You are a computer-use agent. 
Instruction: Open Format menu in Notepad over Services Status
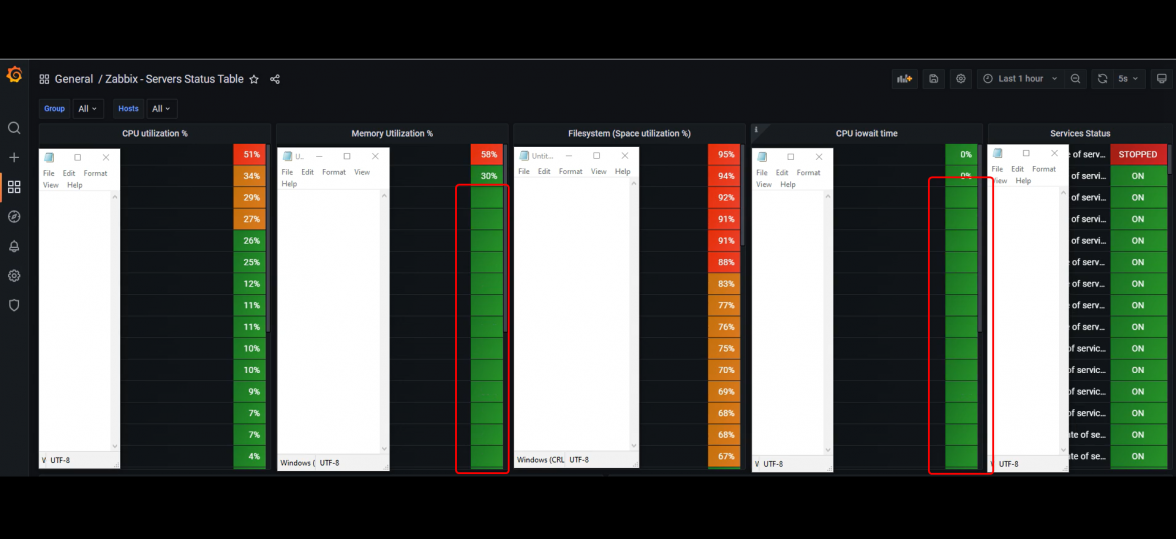[x=1044, y=169]
